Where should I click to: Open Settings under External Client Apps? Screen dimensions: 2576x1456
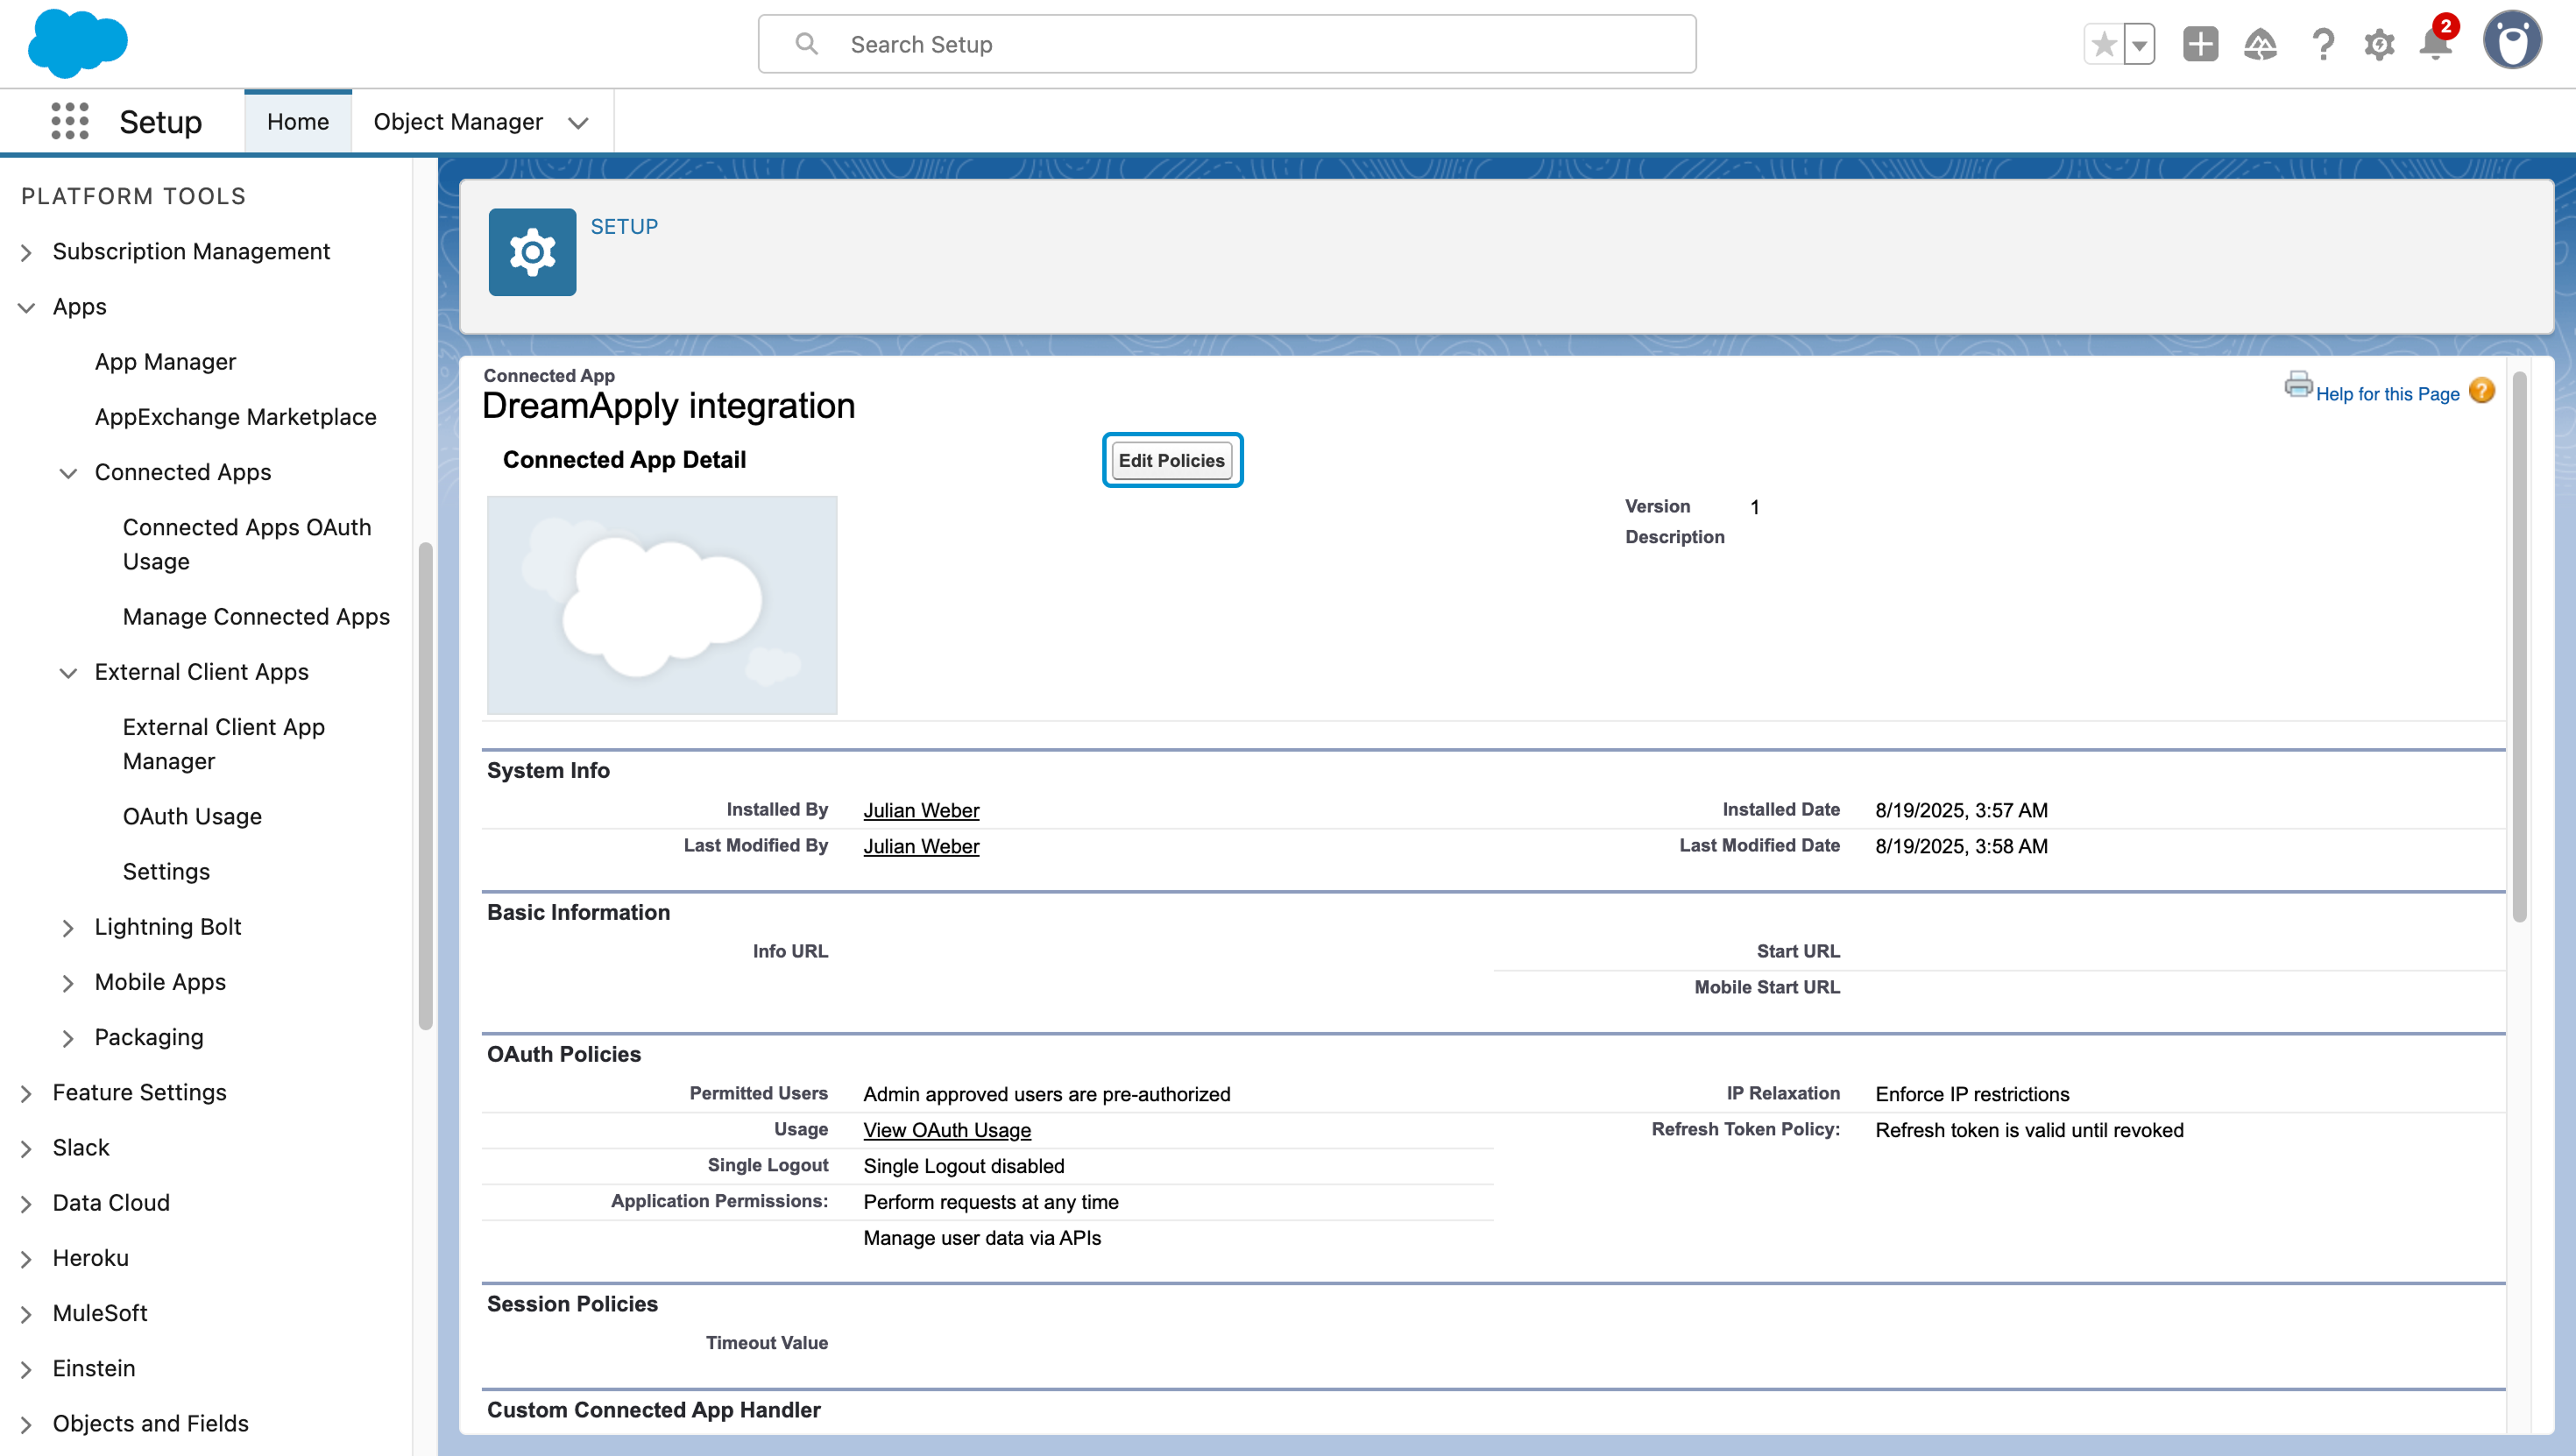(166, 871)
